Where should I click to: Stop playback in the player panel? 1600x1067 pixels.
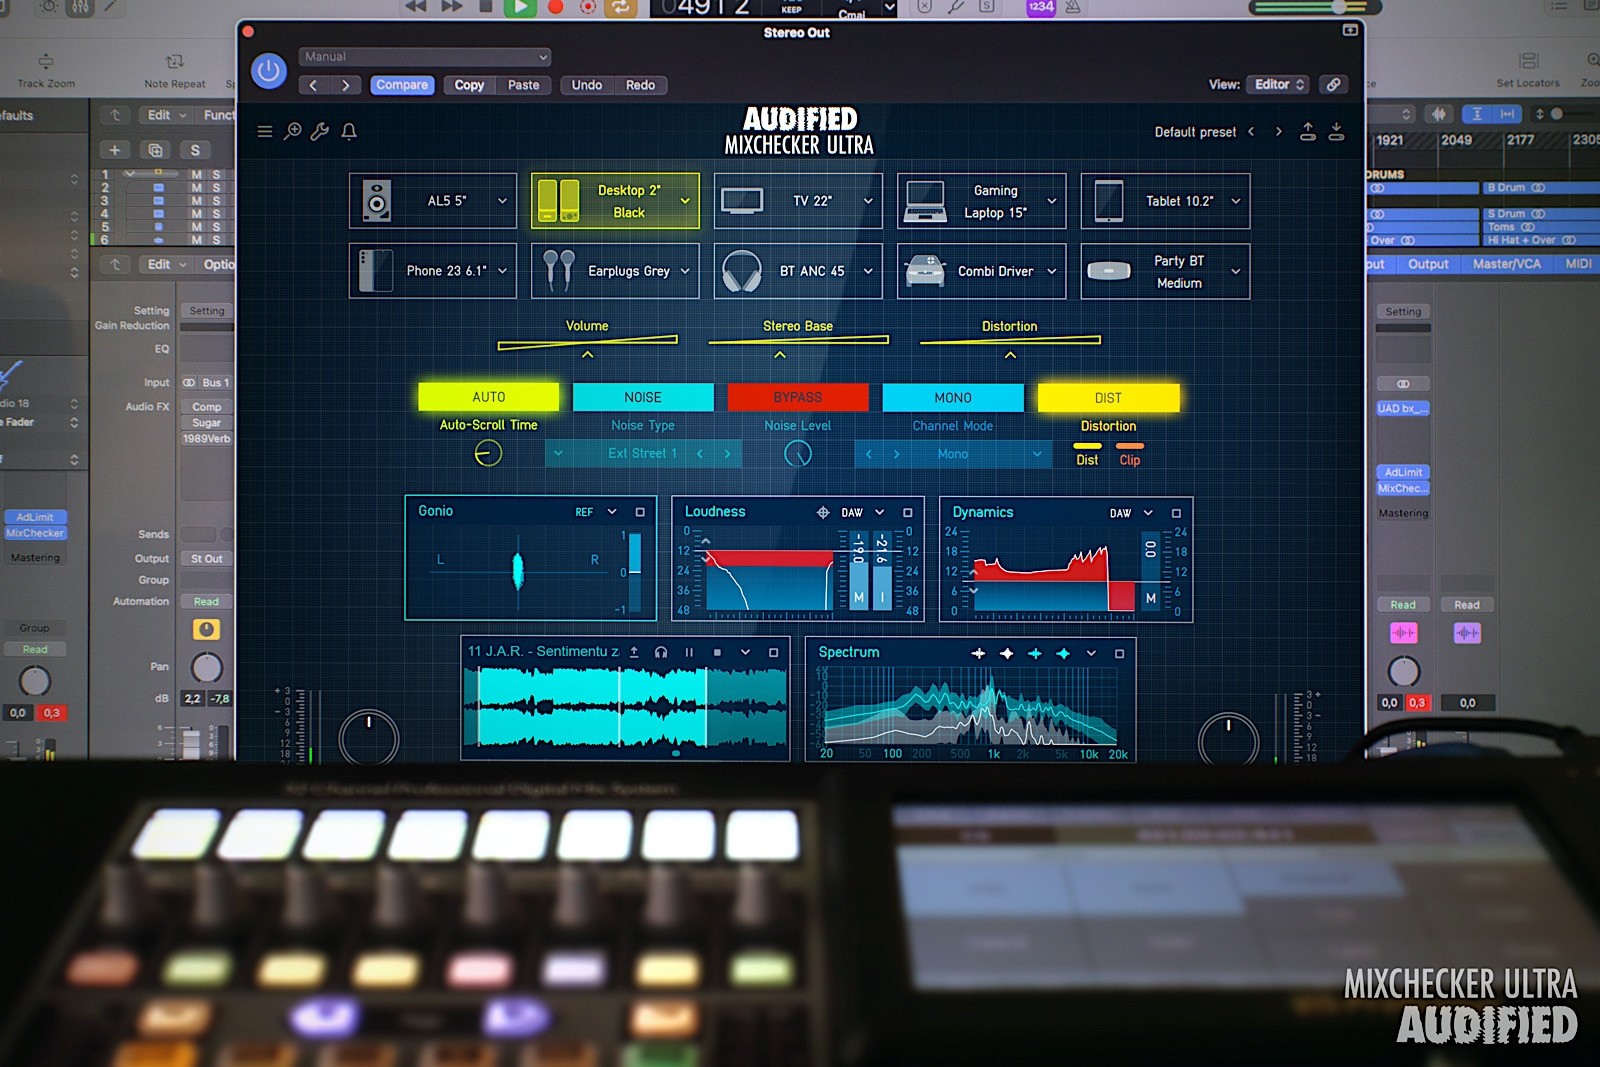[717, 652]
